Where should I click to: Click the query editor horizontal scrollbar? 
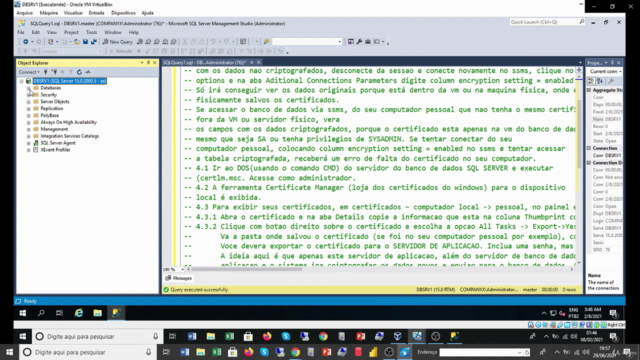click(247, 269)
